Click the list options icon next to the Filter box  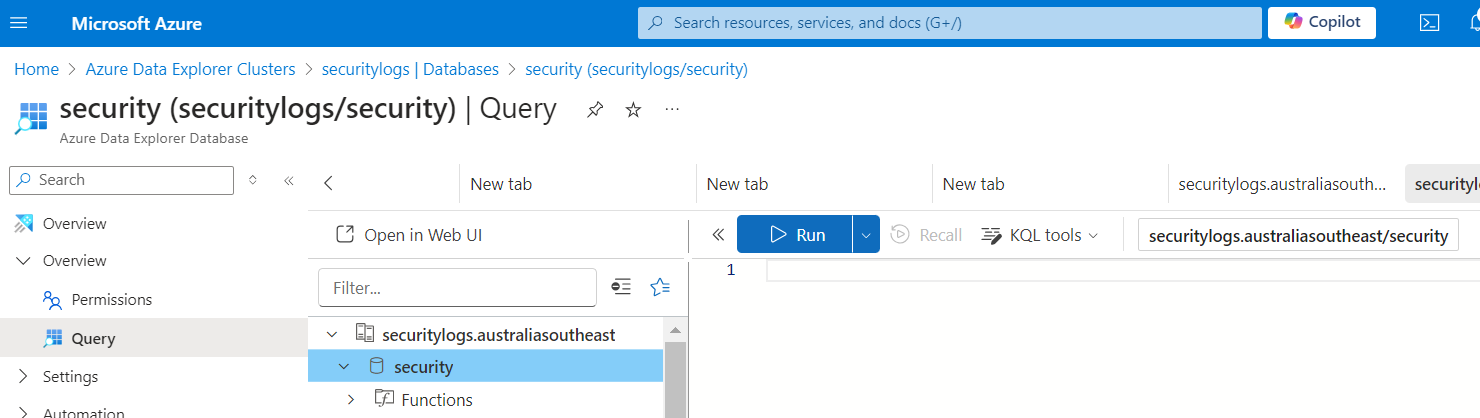coord(621,287)
